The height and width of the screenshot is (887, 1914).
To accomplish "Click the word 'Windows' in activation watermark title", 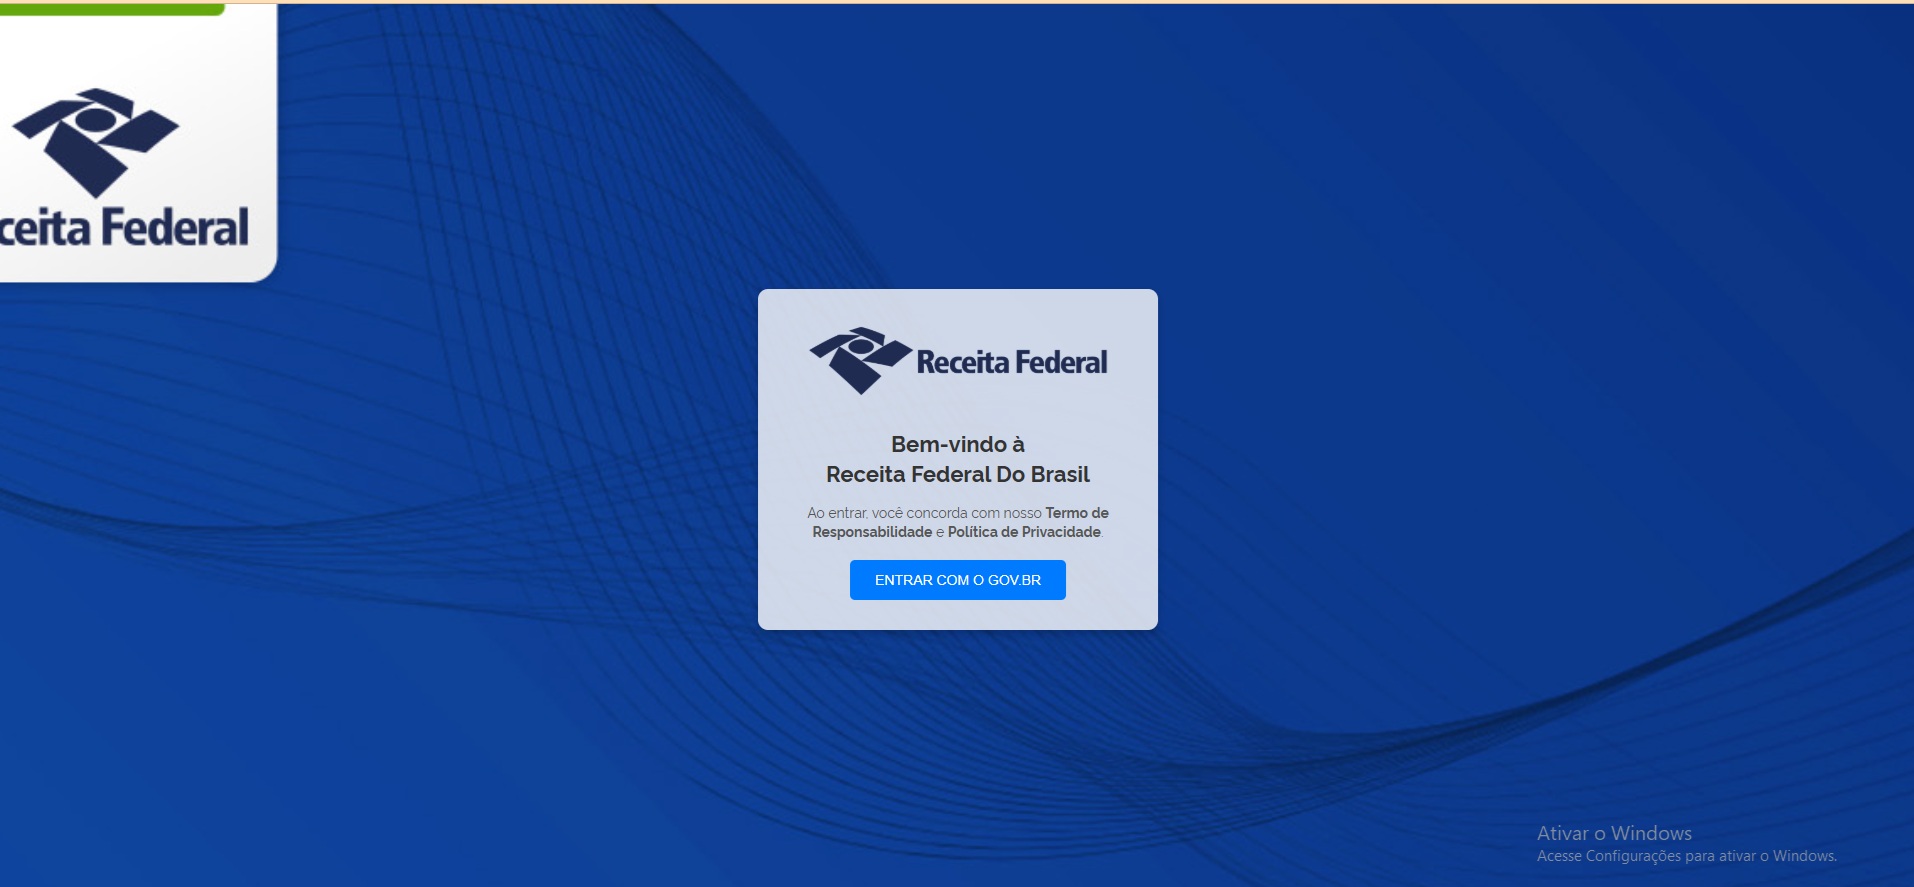I will click(x=1651, y=833).
